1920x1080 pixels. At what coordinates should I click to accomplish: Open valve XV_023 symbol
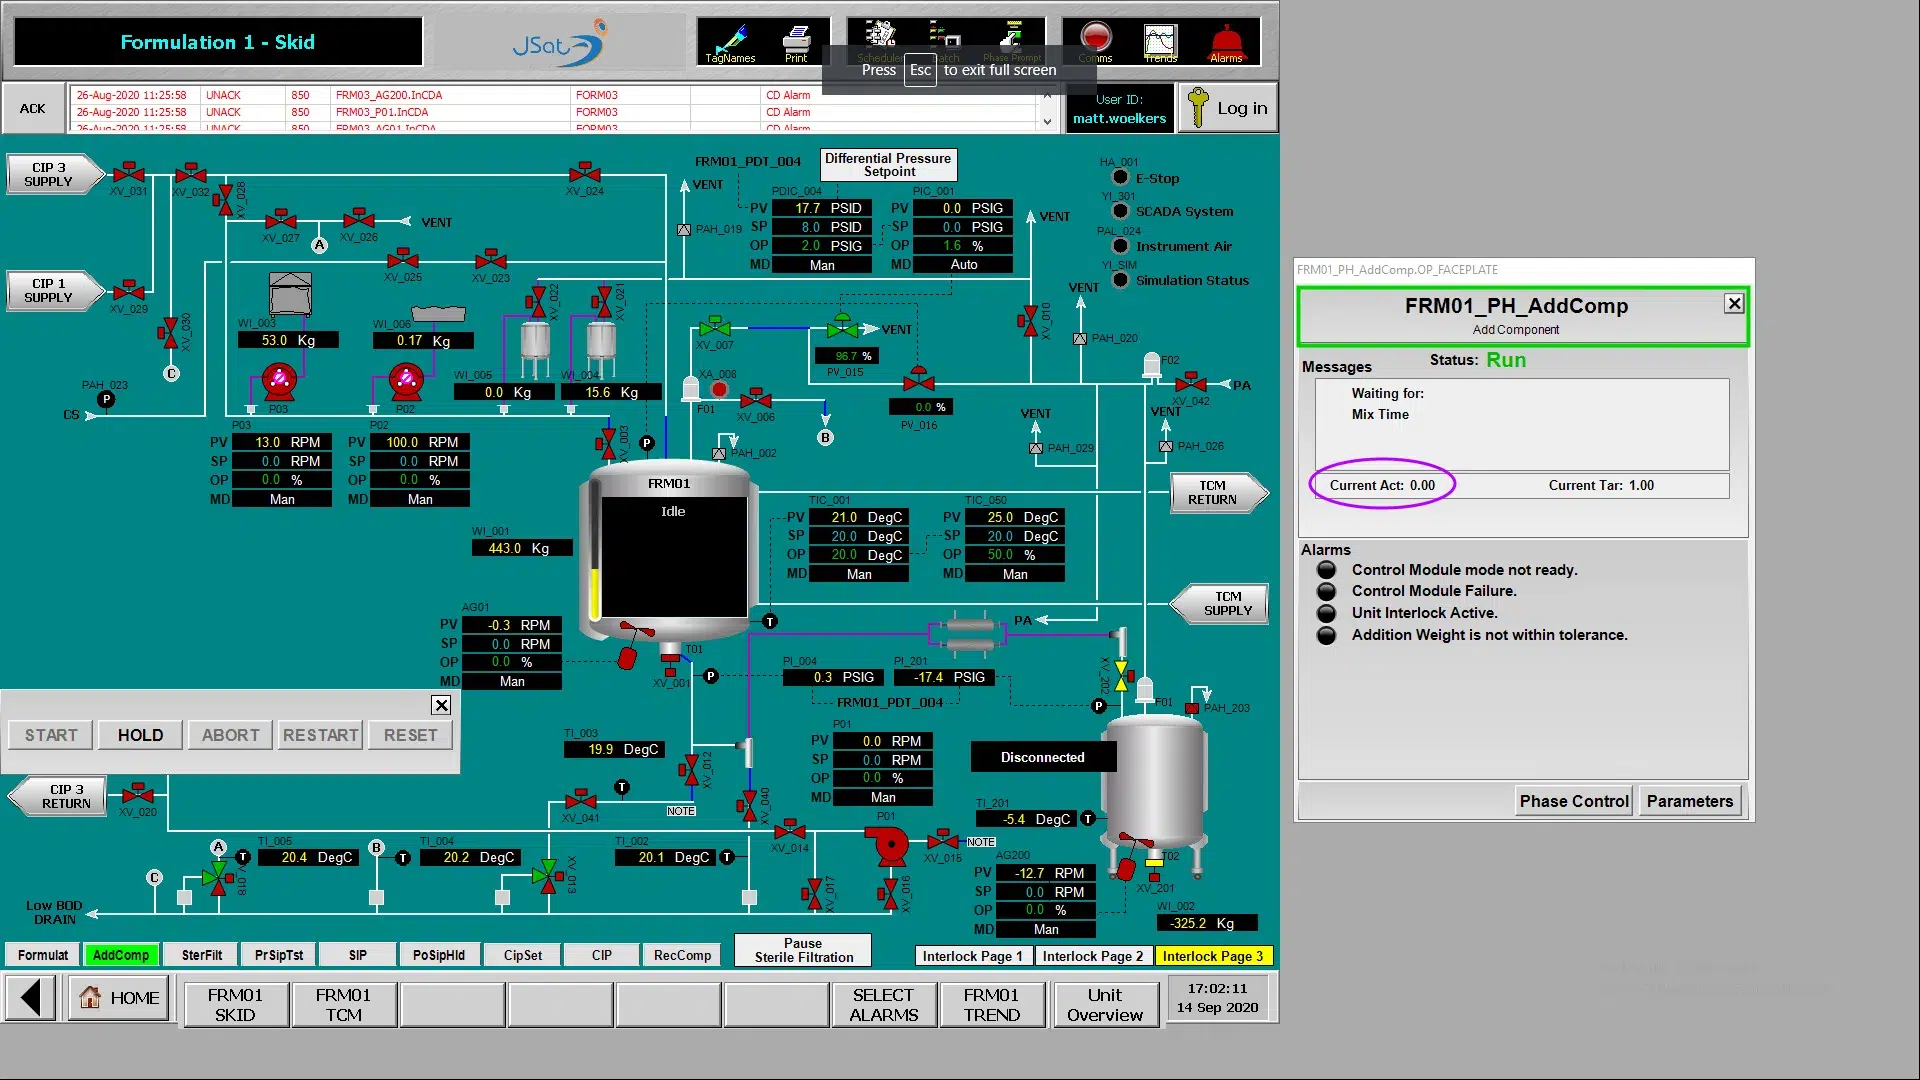pyautogui.click(x=490, y=259)
